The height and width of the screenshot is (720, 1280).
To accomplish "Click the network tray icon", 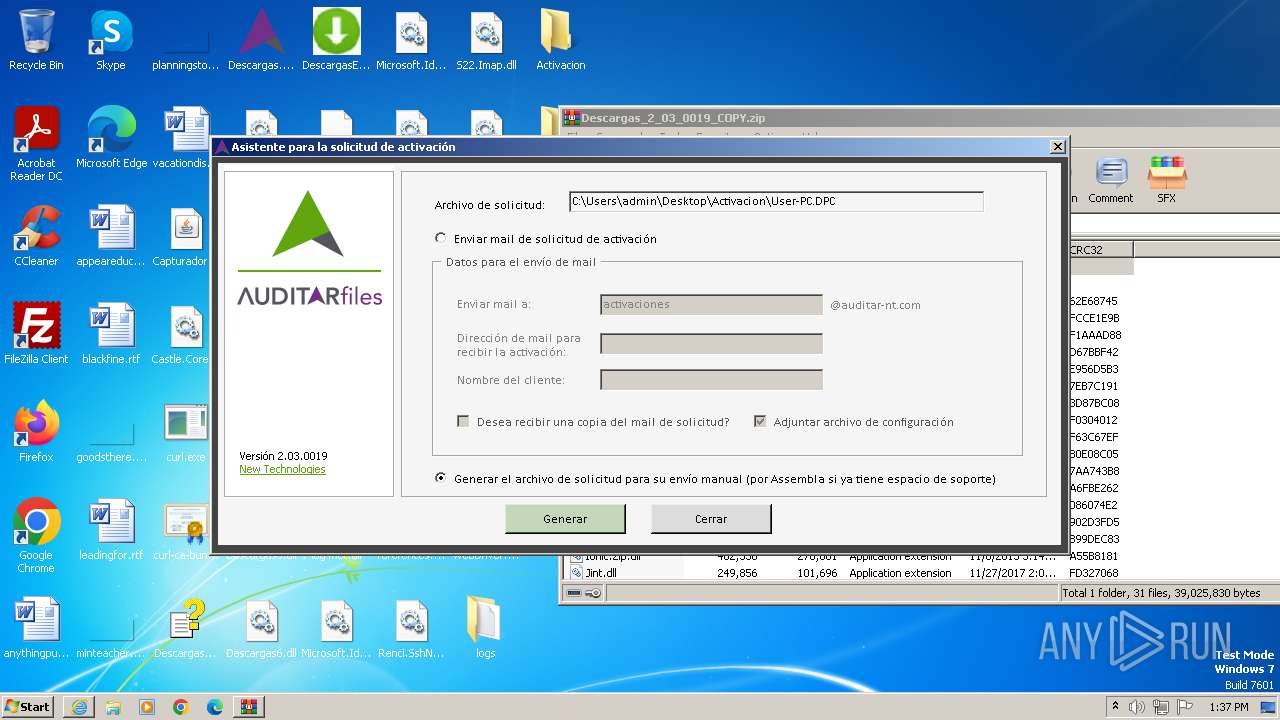I will pyautogui.click(x=1160, y=707).
